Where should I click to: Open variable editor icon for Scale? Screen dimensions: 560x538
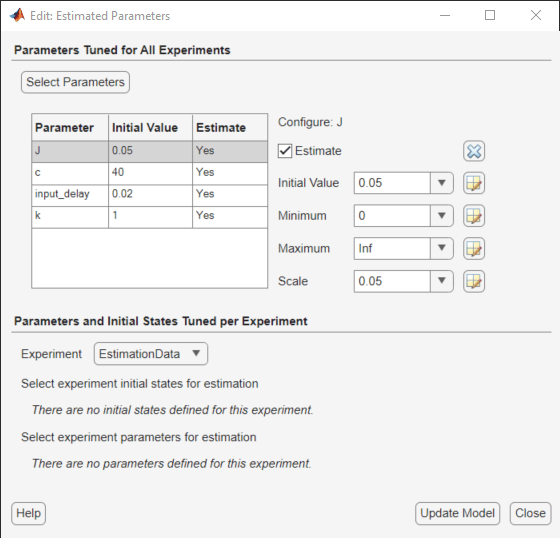coord(474,281)
